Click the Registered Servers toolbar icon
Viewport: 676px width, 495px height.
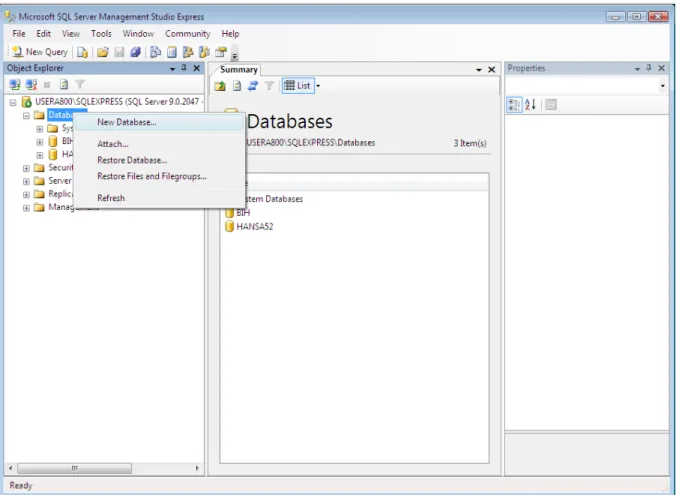tap(155, 52)
